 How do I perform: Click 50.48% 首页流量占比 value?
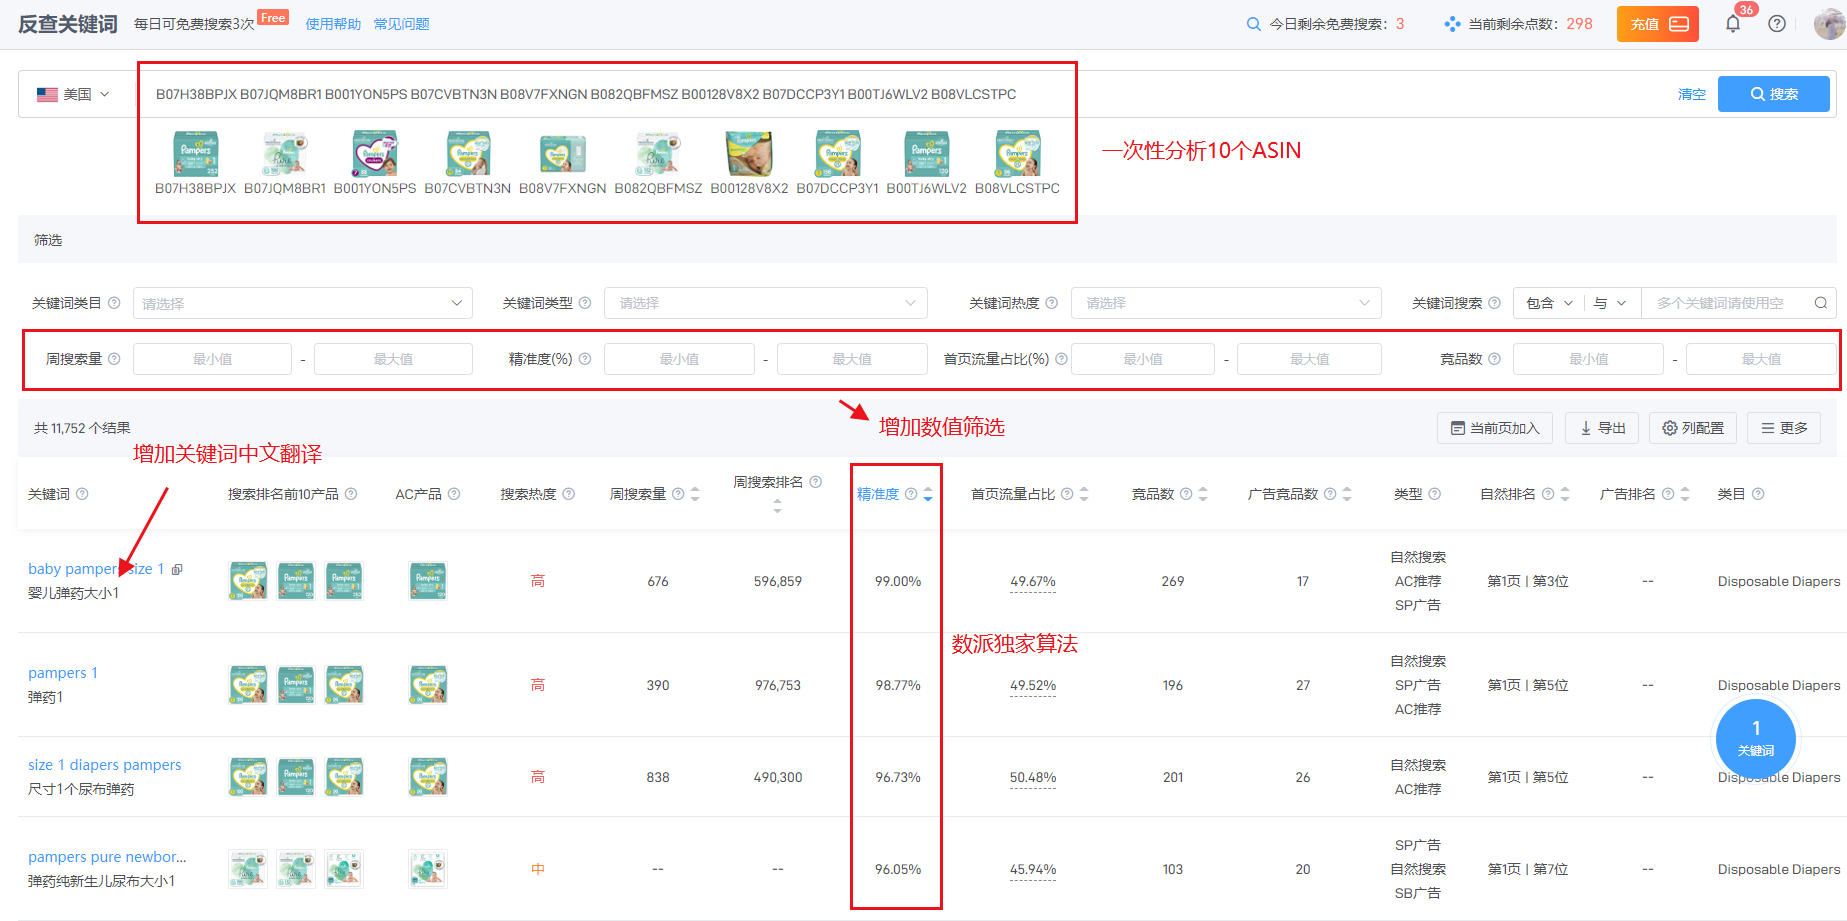point(1033,778)
